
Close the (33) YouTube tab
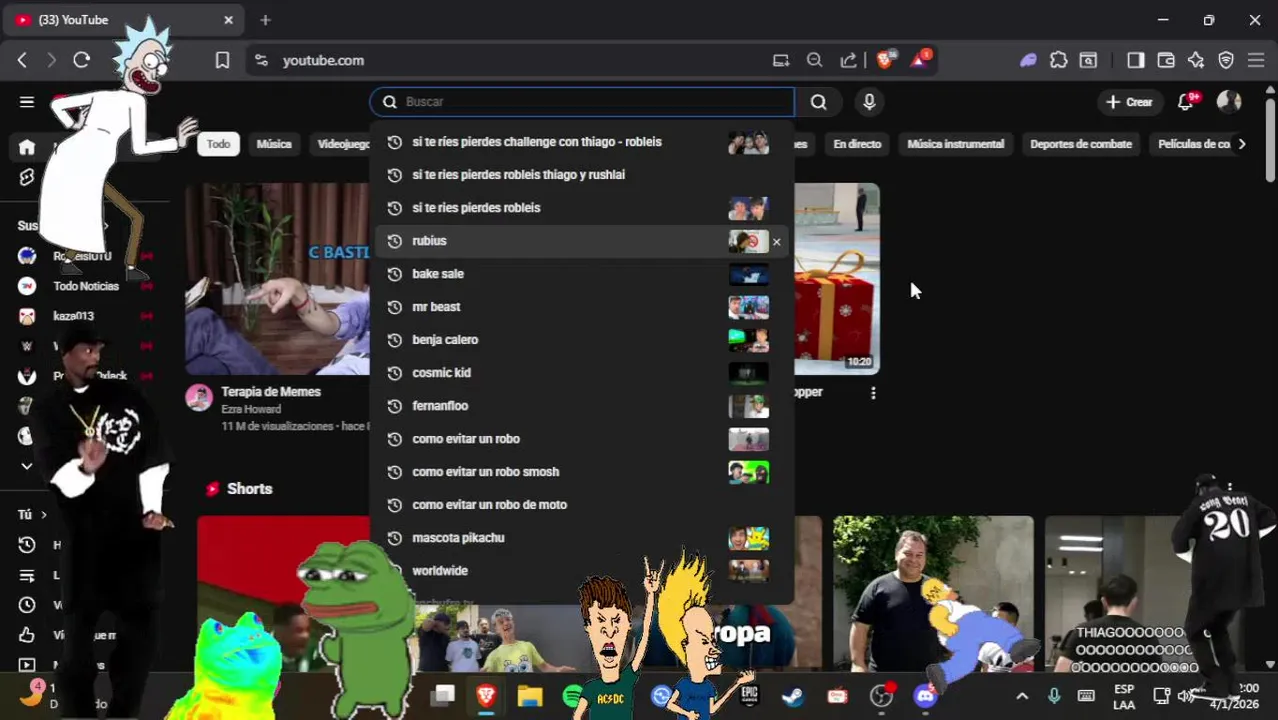(228, 20)
